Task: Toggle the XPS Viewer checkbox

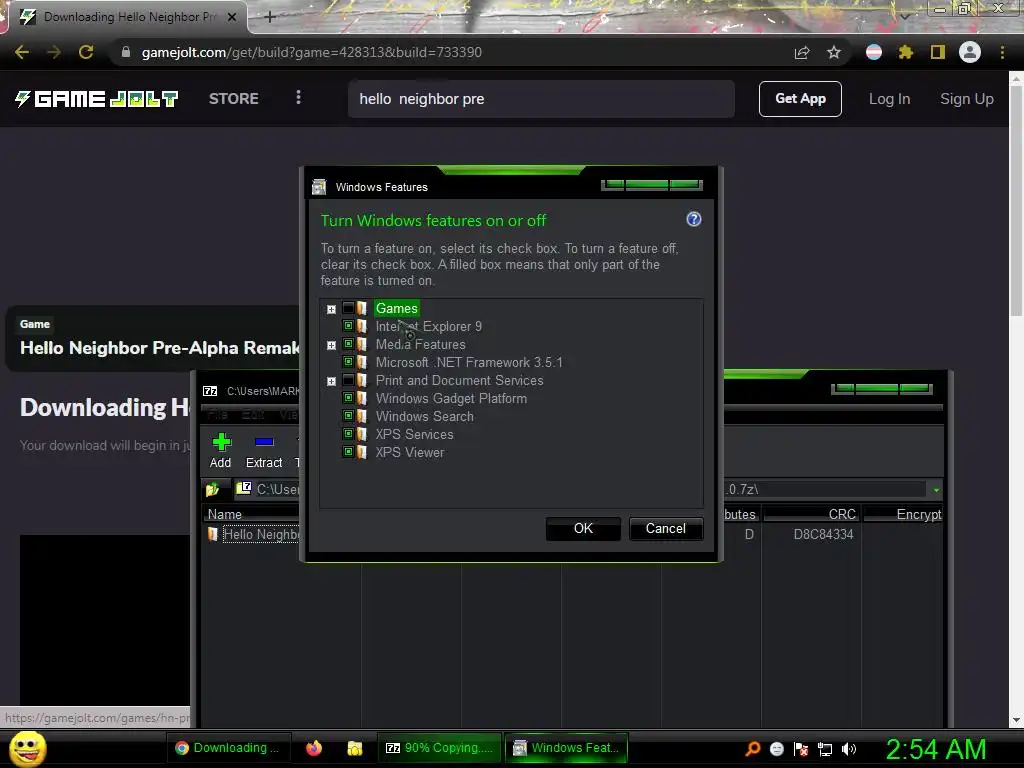Action: click(348, 452)
